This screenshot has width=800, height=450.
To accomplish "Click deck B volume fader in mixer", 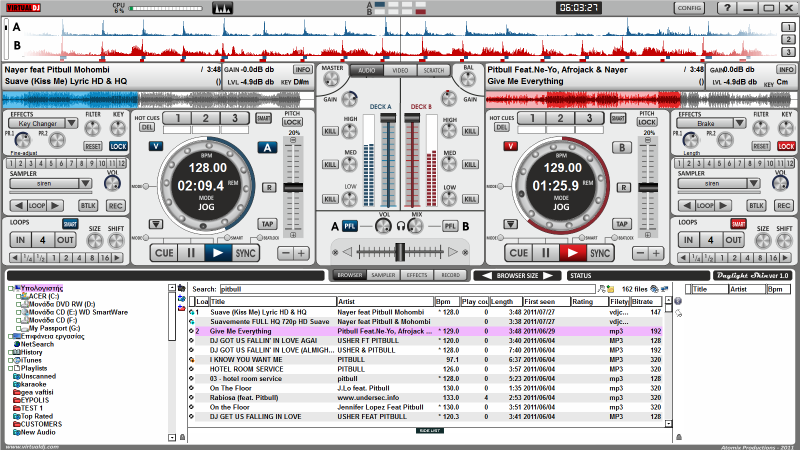I will coord(412,118).
